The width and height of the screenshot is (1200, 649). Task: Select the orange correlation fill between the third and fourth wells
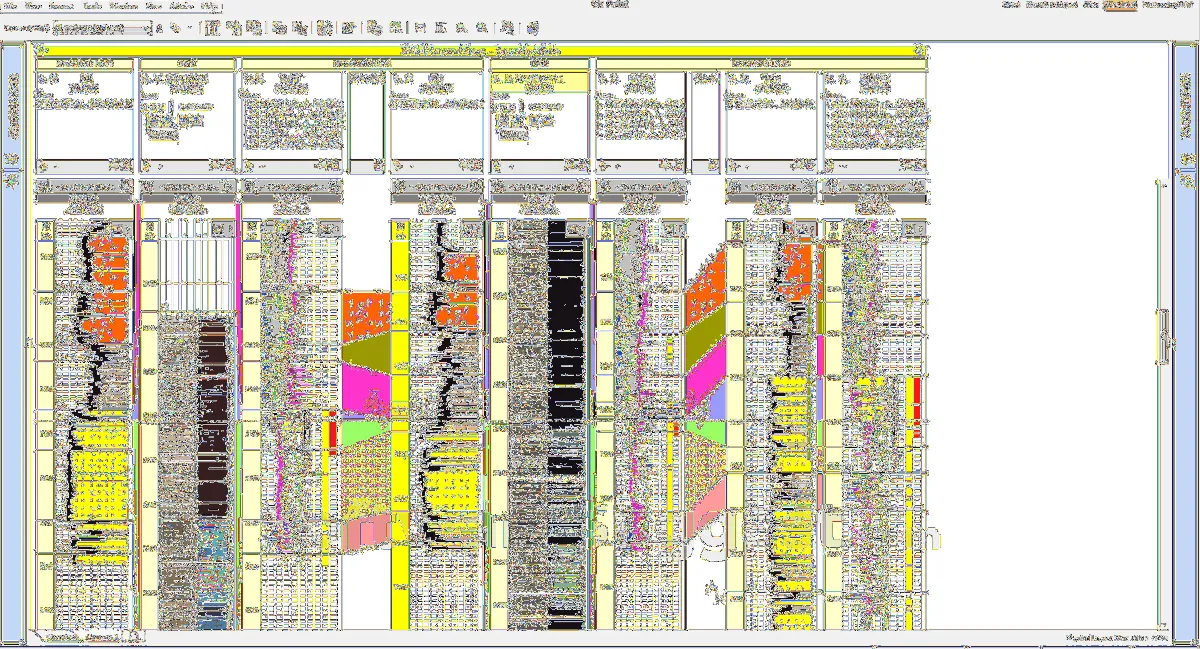click(366, 315)
